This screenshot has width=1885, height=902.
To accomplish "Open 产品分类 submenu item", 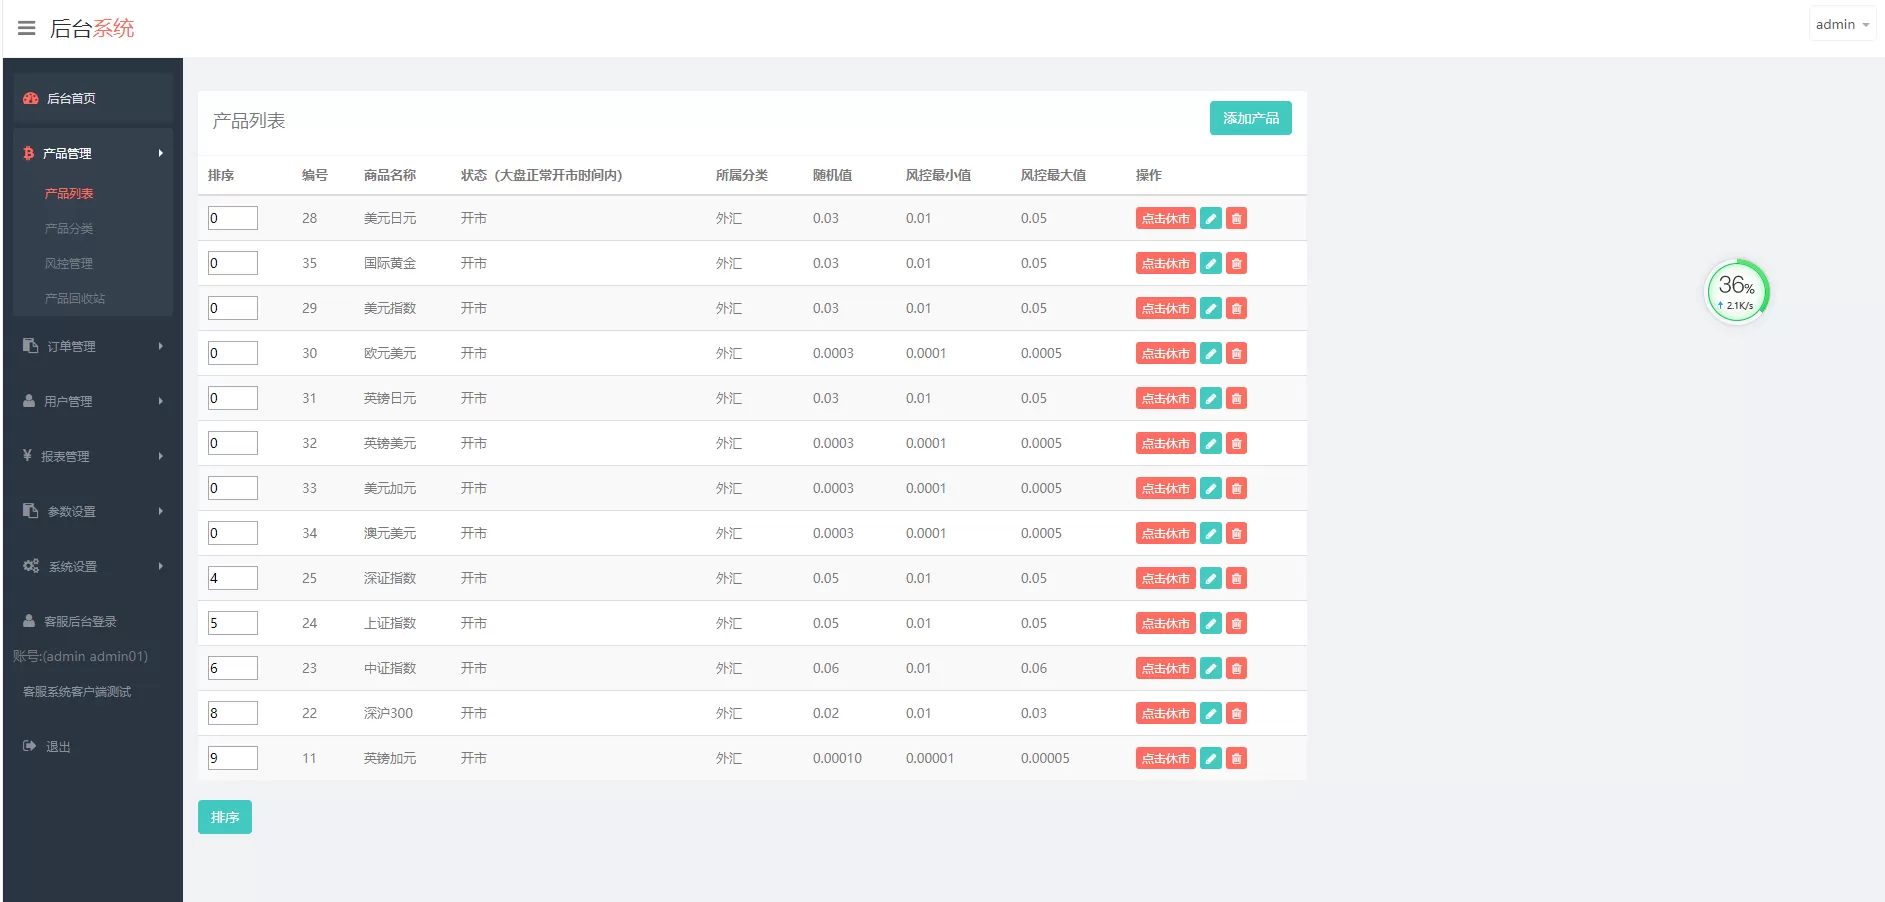I will pos(69,229).
